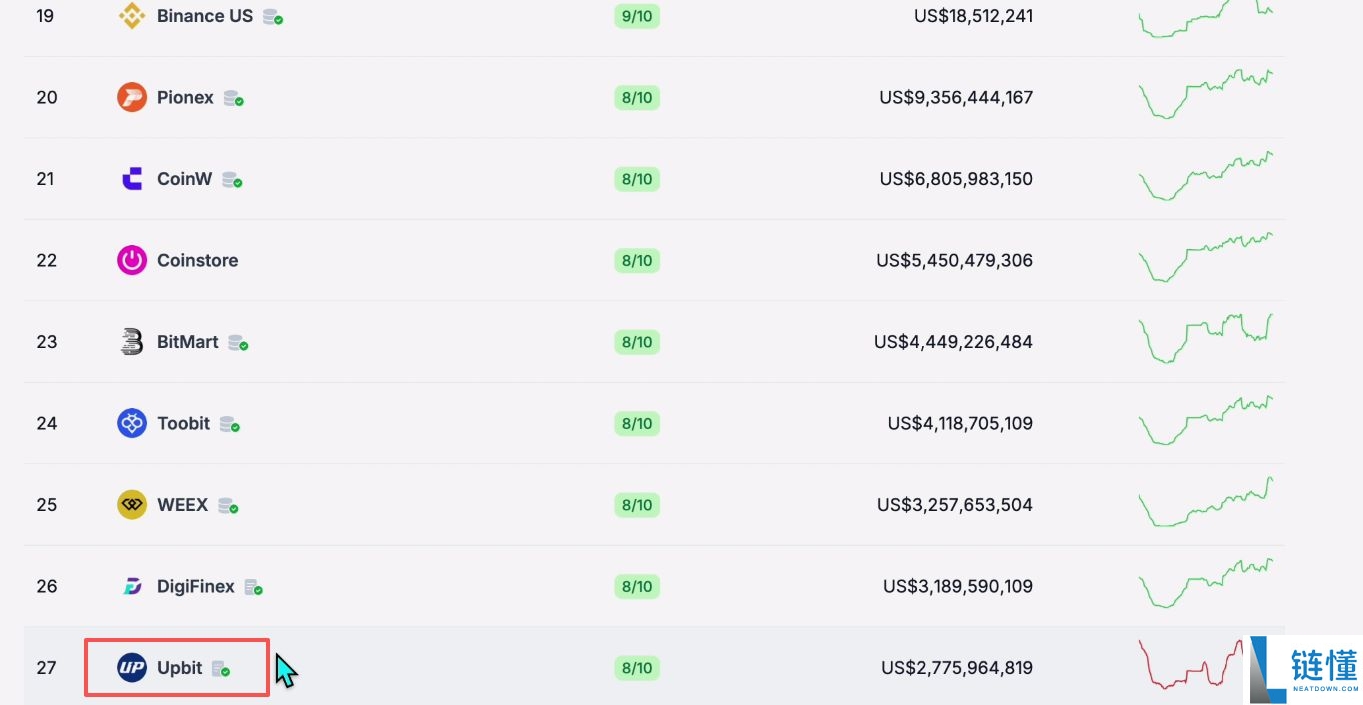Open the purple CoinW logo icon

[132, 179]
